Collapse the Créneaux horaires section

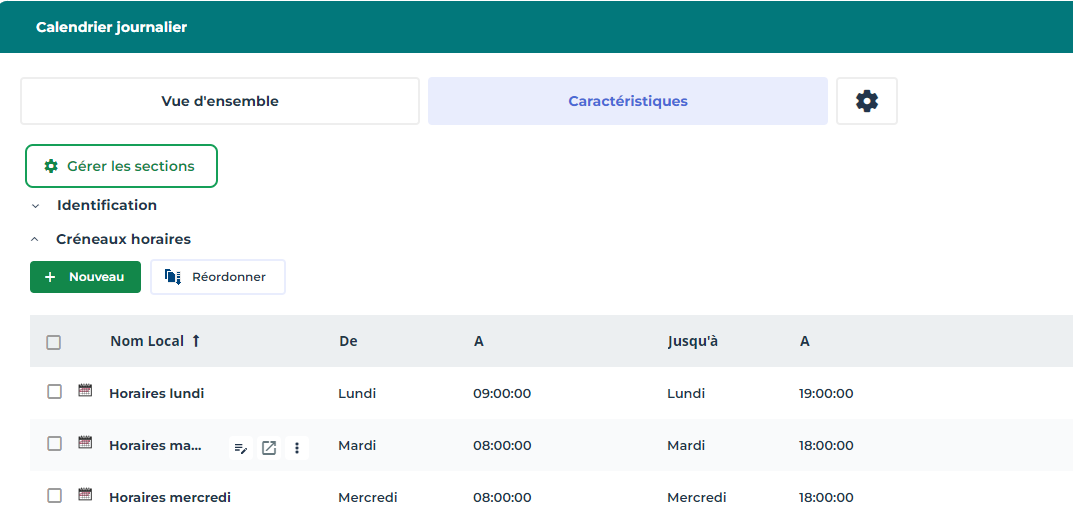36,240
